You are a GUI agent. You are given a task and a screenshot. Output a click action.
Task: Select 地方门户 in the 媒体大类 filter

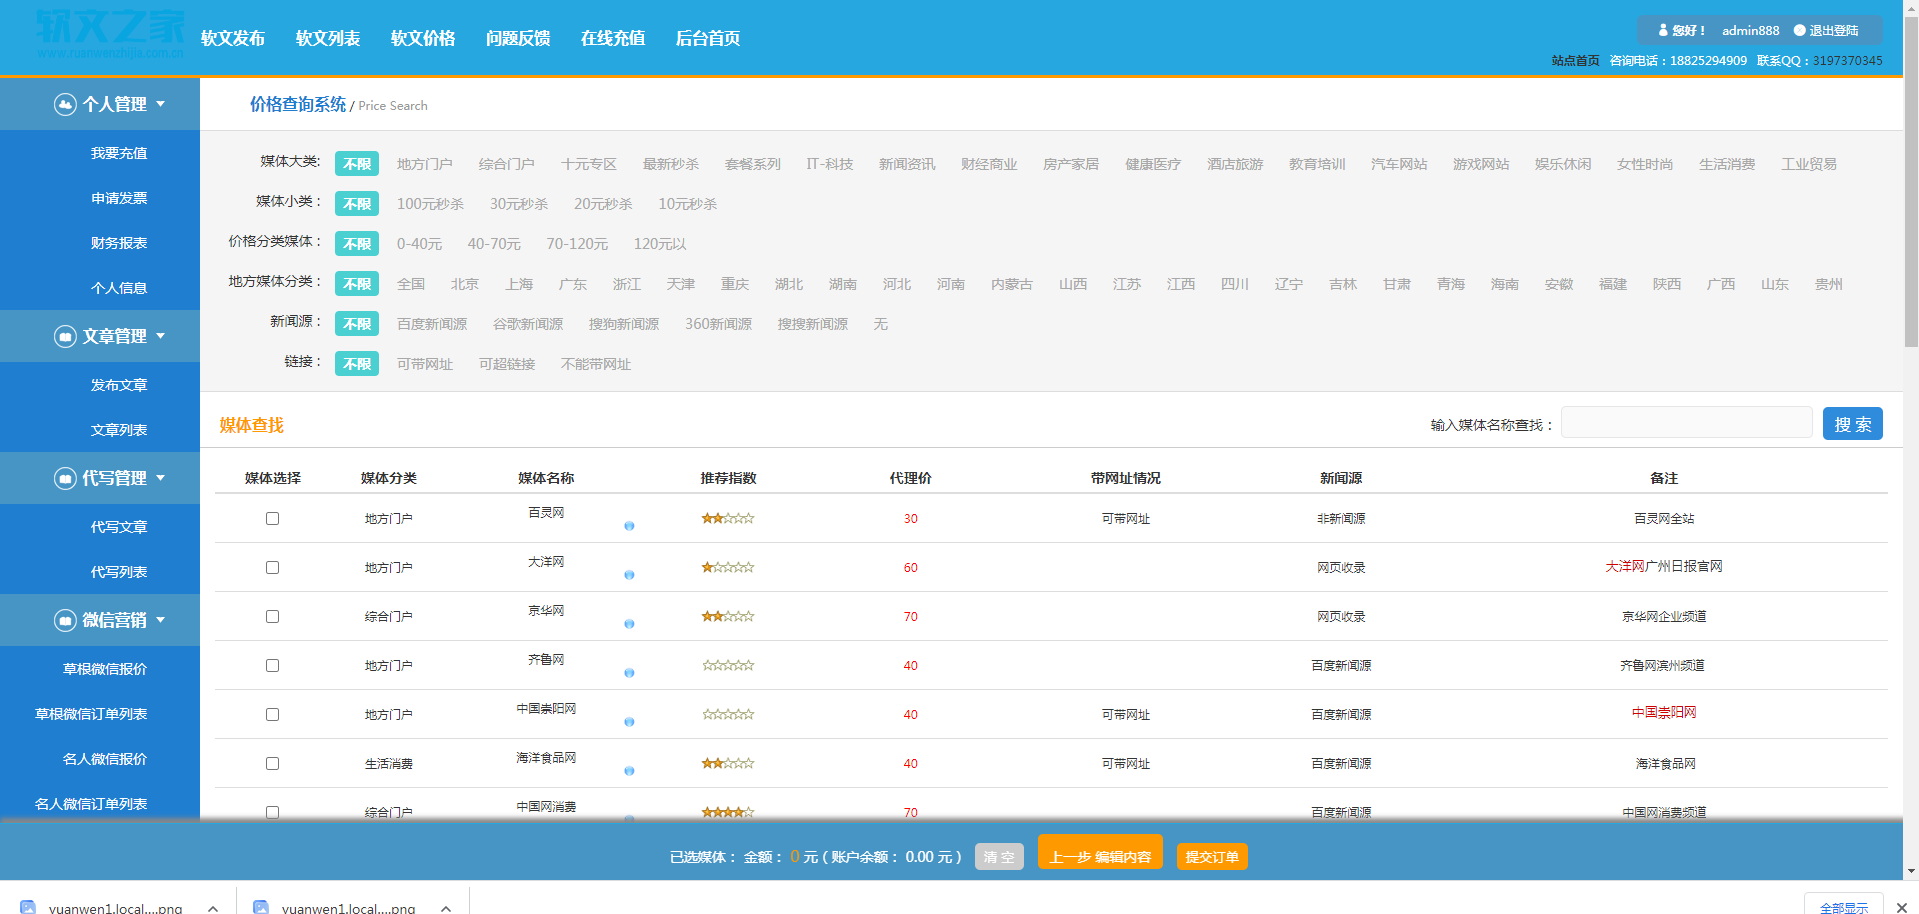point(425,164)
